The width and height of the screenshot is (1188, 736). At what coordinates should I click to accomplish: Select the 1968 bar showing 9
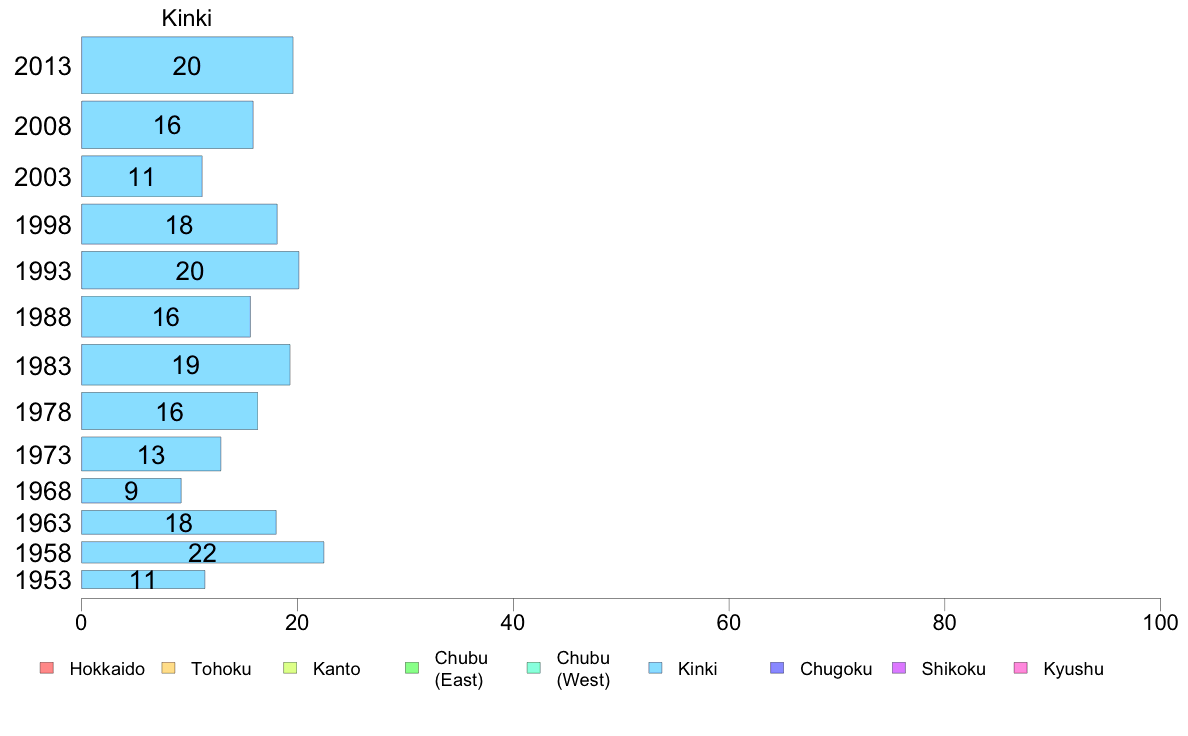[131, 490]
